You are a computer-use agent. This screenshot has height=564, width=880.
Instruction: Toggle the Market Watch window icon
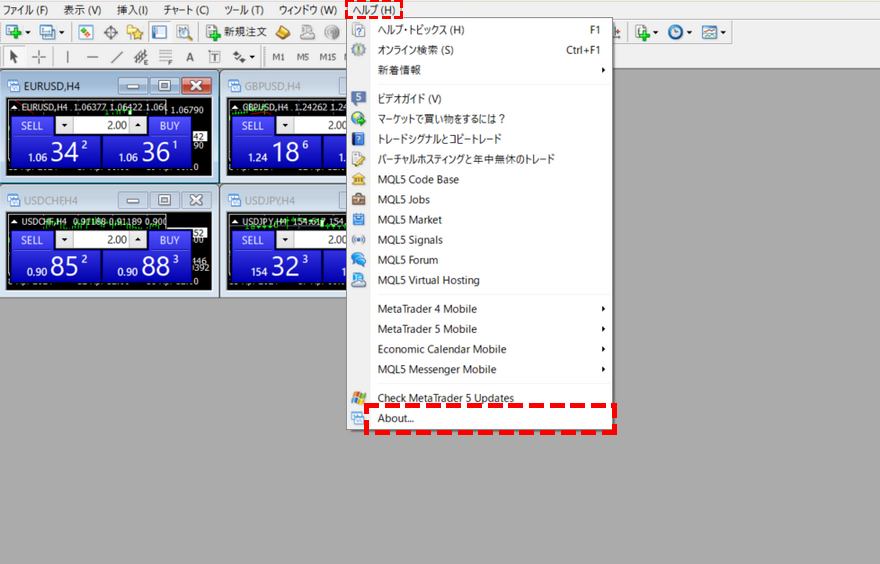(85, 32)
